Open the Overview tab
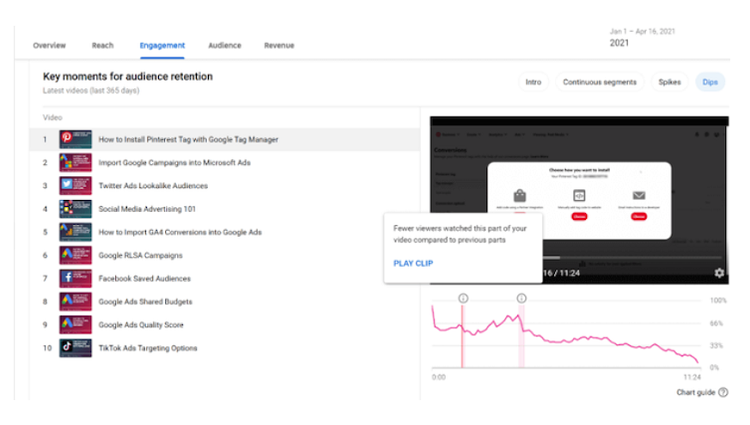This screenshot has width=750, height=425. pos(49,45)
